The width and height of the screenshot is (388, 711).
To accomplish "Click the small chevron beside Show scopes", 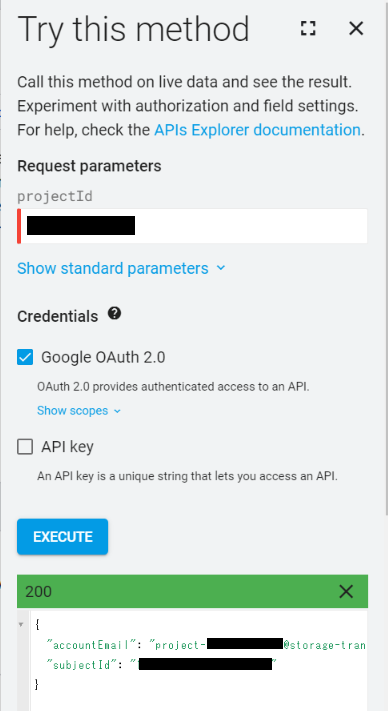I will pos(117,411).
